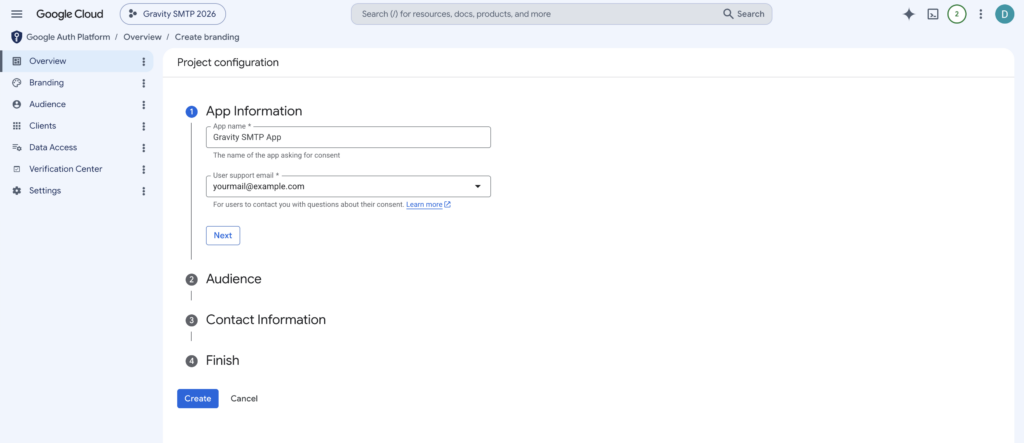Open the account avatar D
This screenshot has height=443, width=1024.
tap(1004, 14)
